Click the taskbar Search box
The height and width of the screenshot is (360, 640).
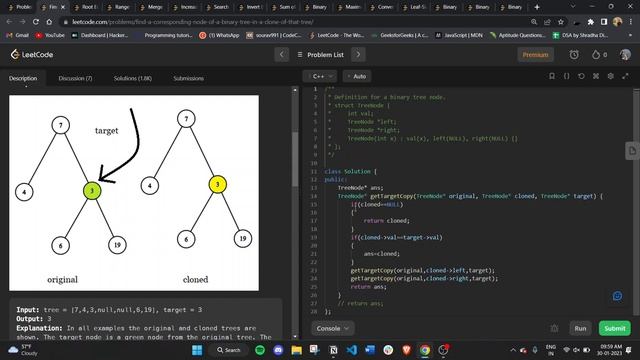point(229,350)
